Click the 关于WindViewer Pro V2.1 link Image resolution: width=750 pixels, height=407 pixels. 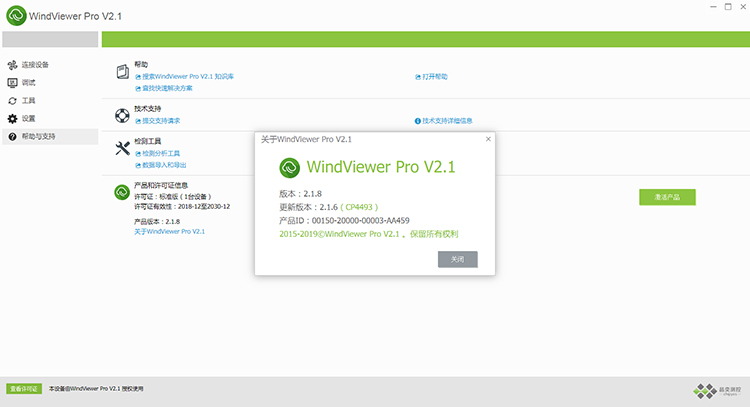click(169, 231)
